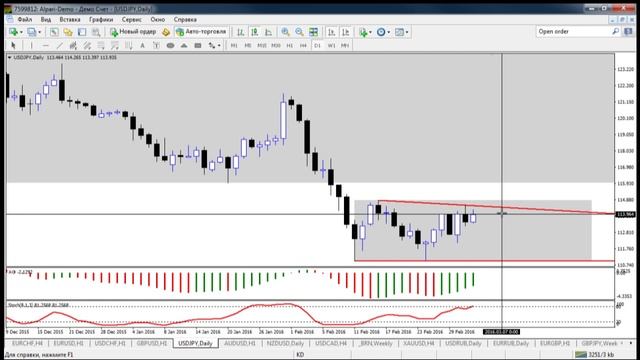
Task: Click the search magnifier icon
Action: (616, 31)
